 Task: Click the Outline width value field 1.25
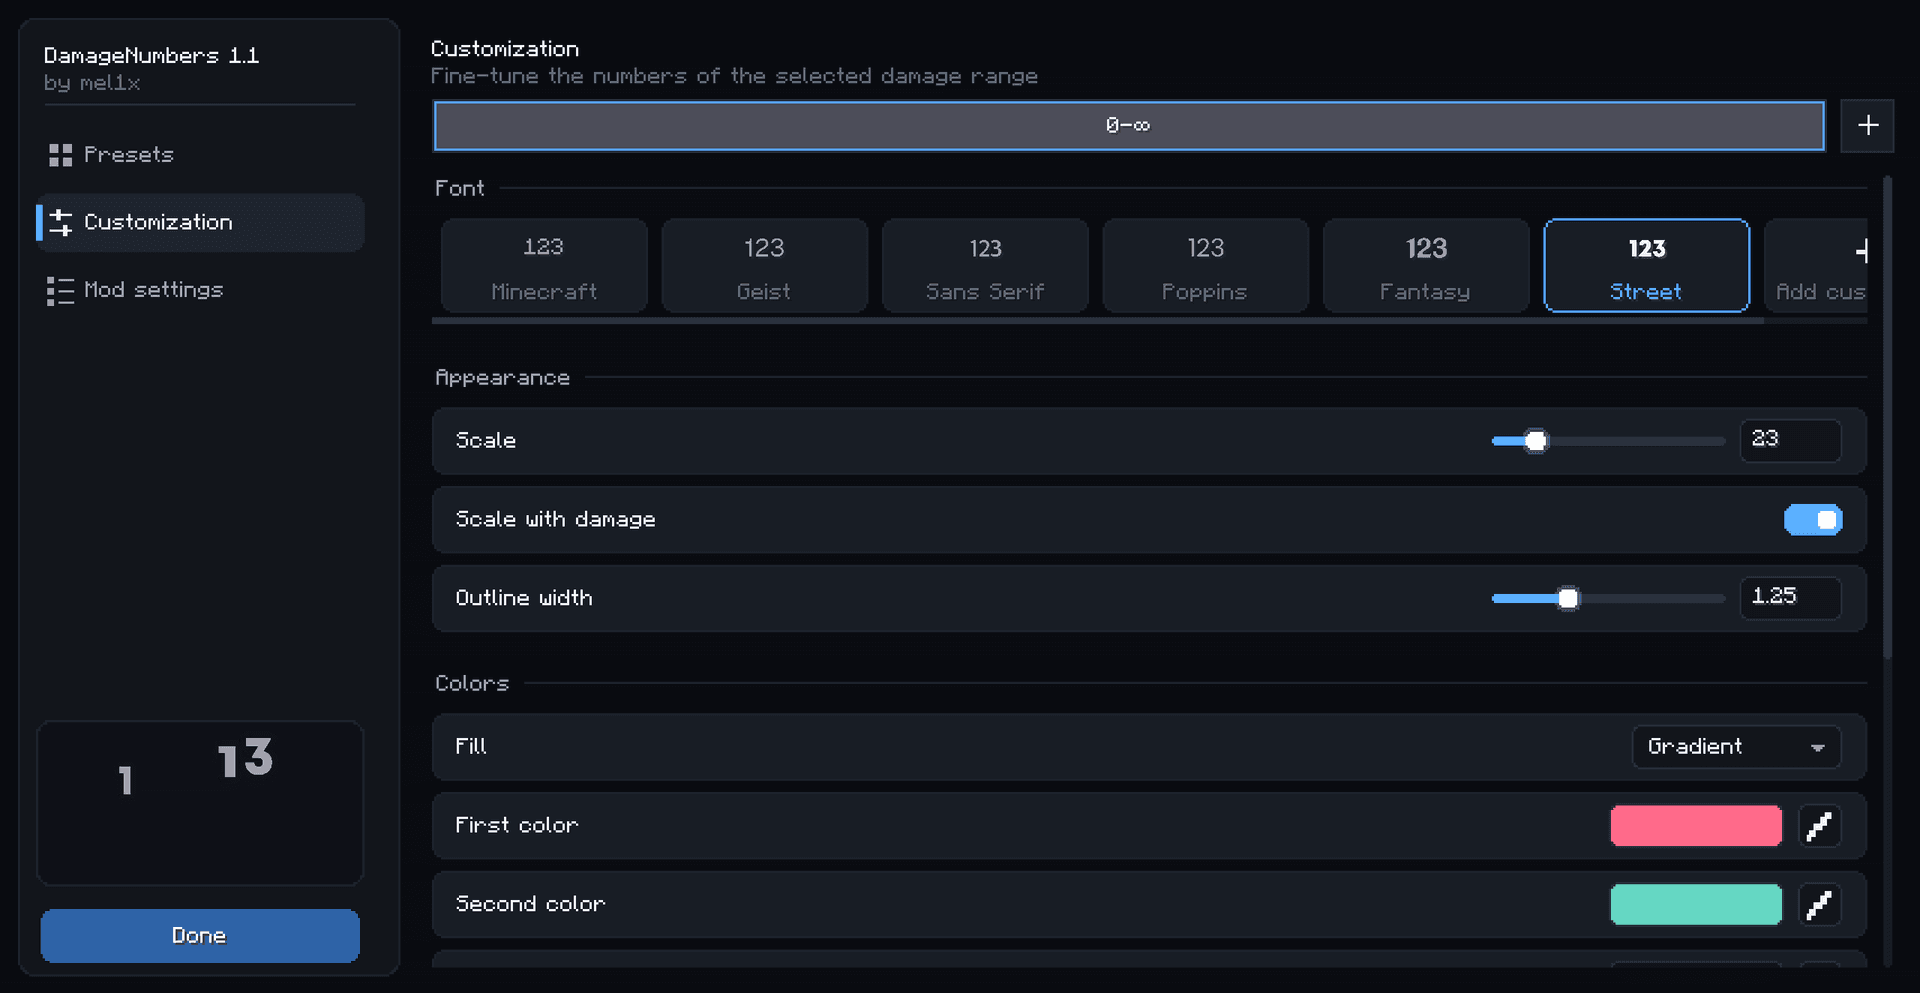coord(1790,598)
